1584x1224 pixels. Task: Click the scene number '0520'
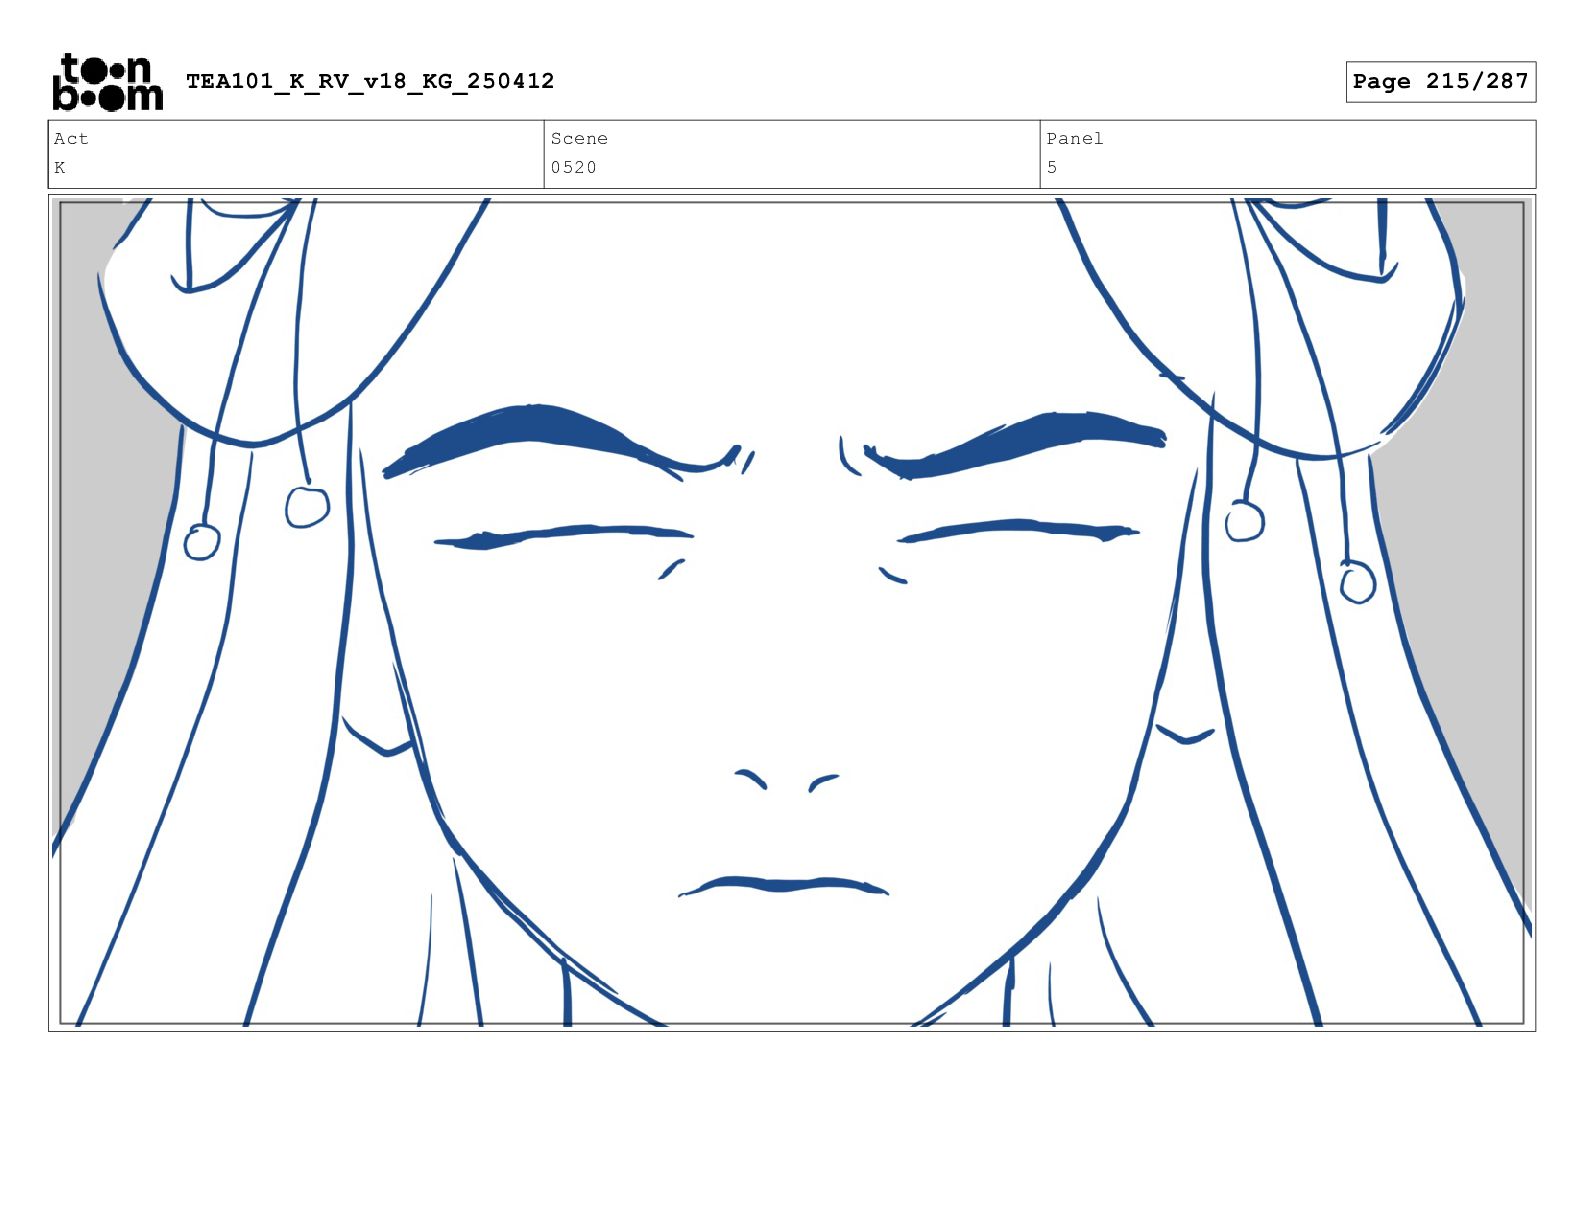[x=574, y=168]
